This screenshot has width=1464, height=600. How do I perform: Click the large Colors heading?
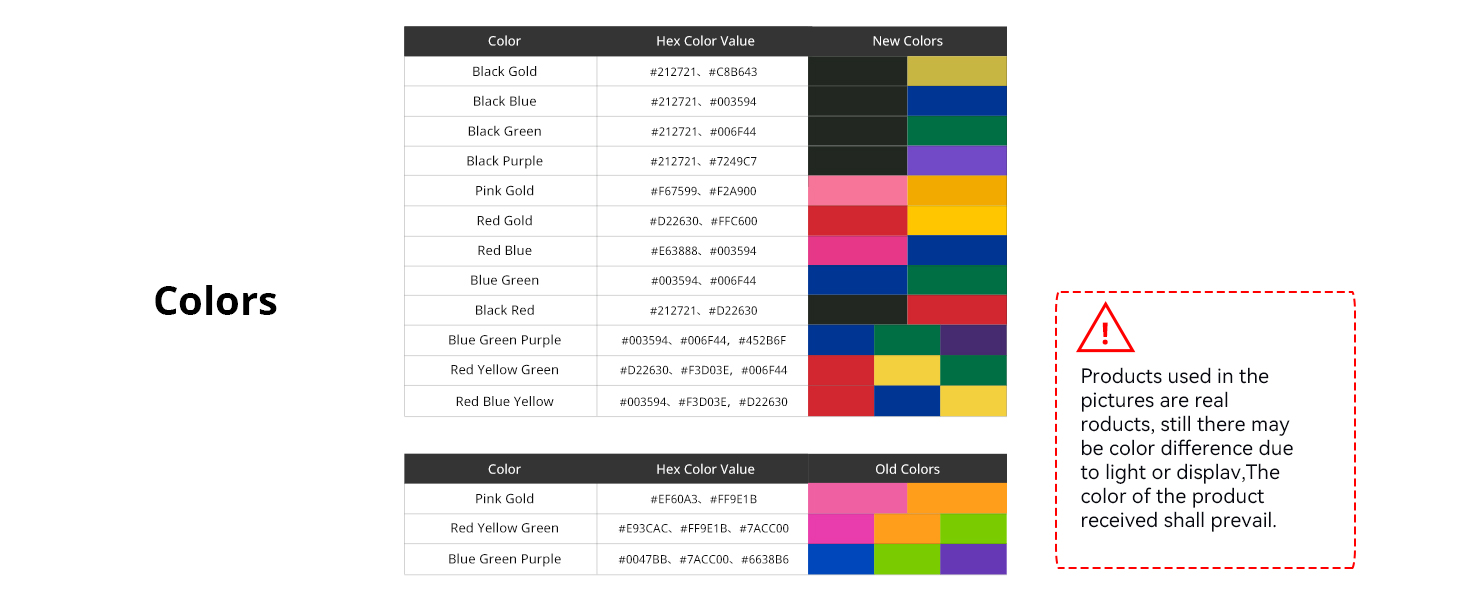pos(215,300)
